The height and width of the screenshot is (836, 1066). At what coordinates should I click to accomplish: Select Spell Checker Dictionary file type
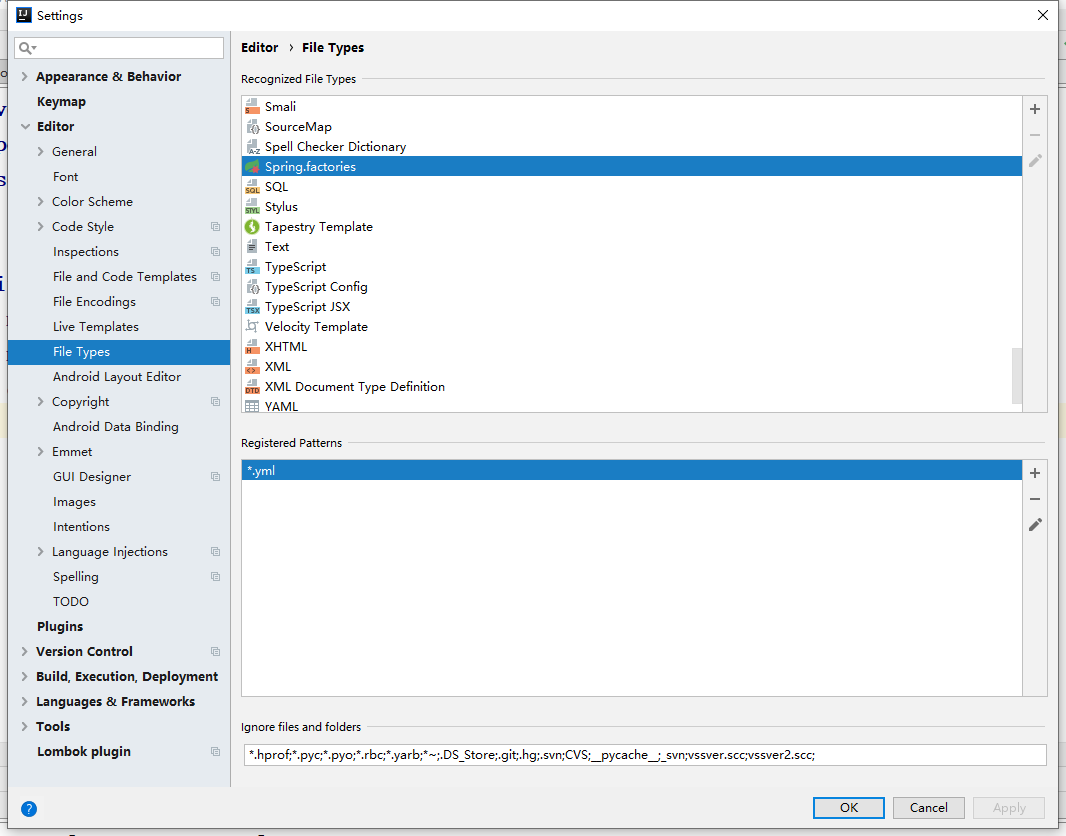632,147
